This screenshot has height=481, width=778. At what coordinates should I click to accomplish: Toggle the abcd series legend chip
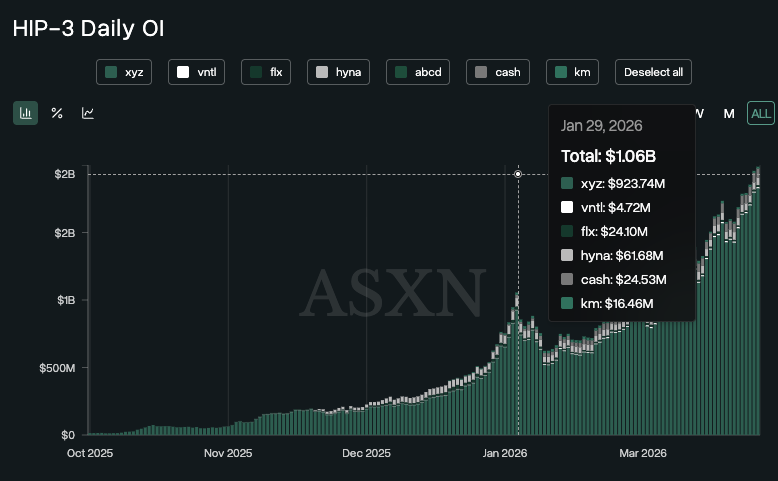[x=418, y=72]
